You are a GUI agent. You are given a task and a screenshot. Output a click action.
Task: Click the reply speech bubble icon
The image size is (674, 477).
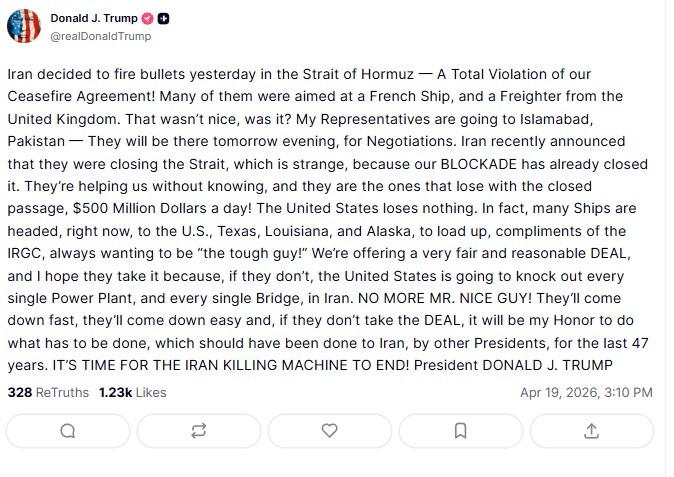pos(68,430)
